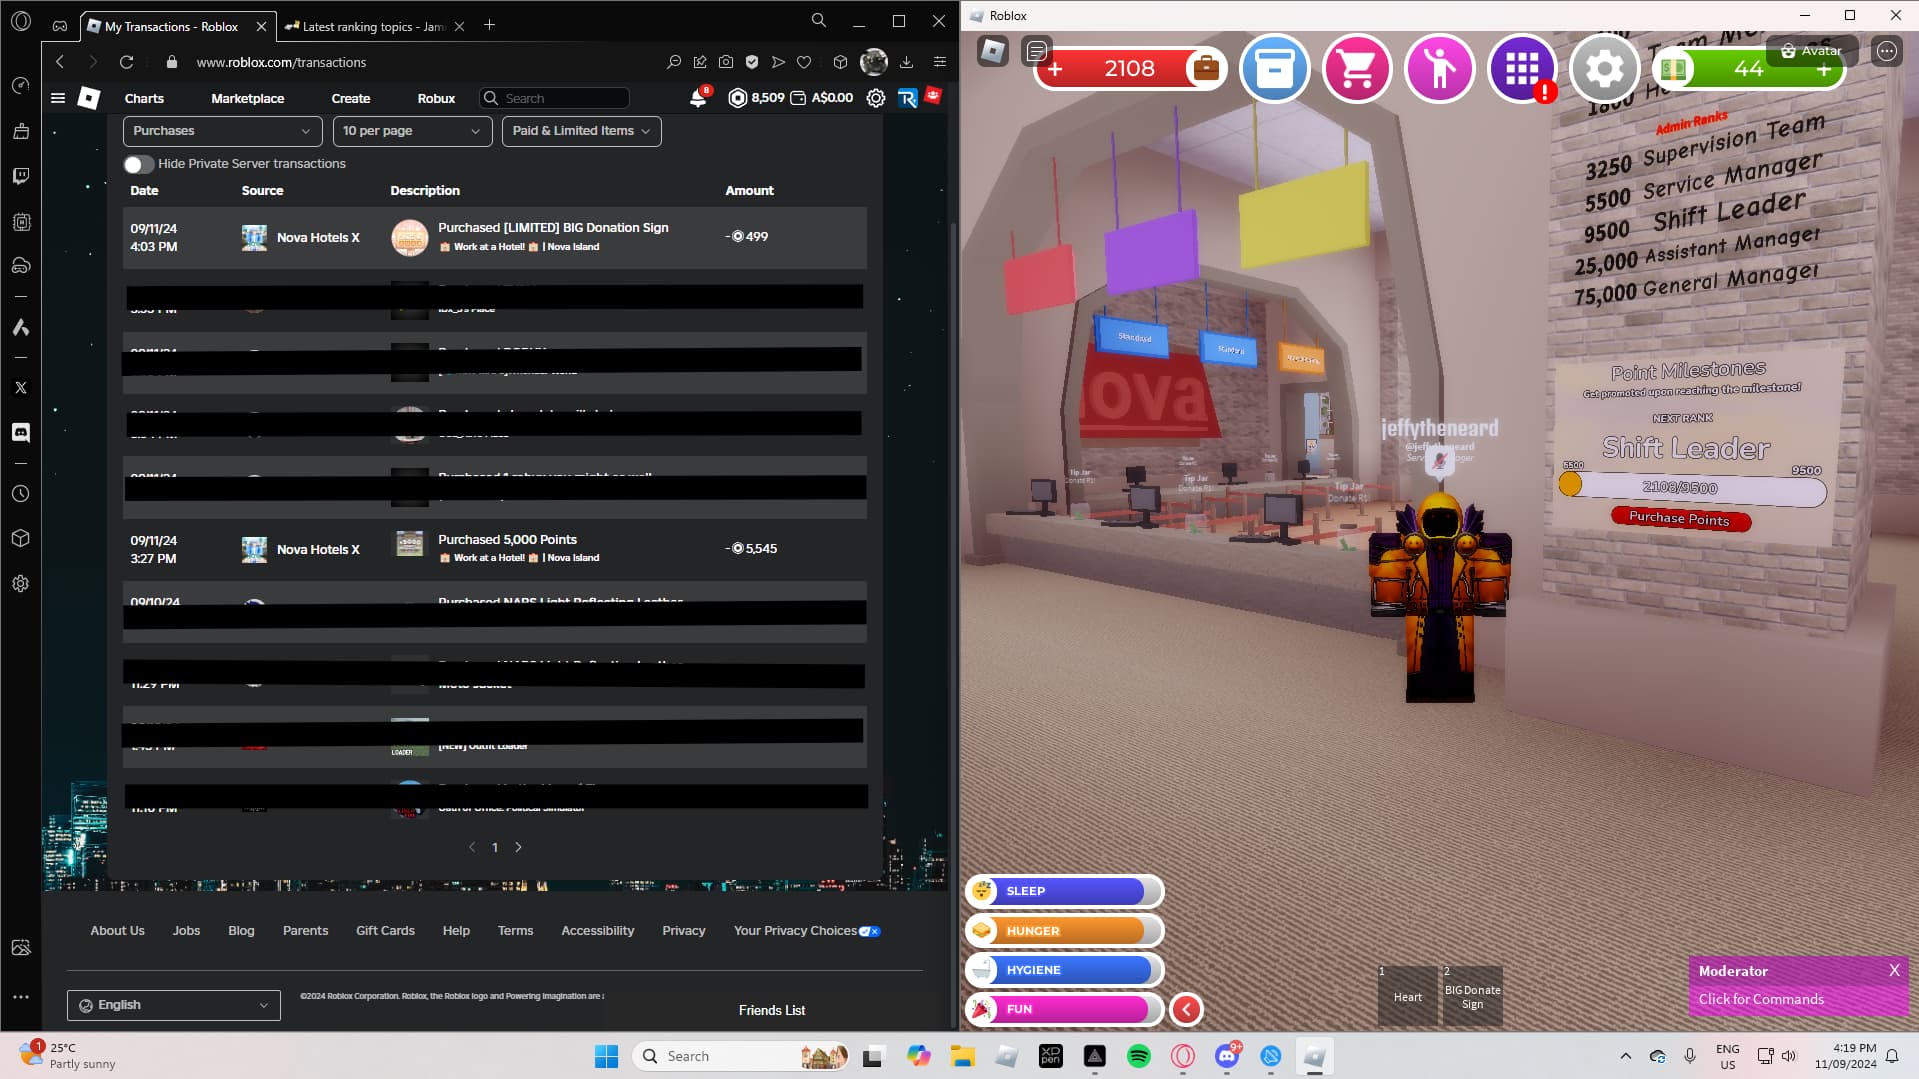Select BIG Donate Sign hotbar slot
This screenshot has height=1079, width=1919.
[x=1472, y=996]
